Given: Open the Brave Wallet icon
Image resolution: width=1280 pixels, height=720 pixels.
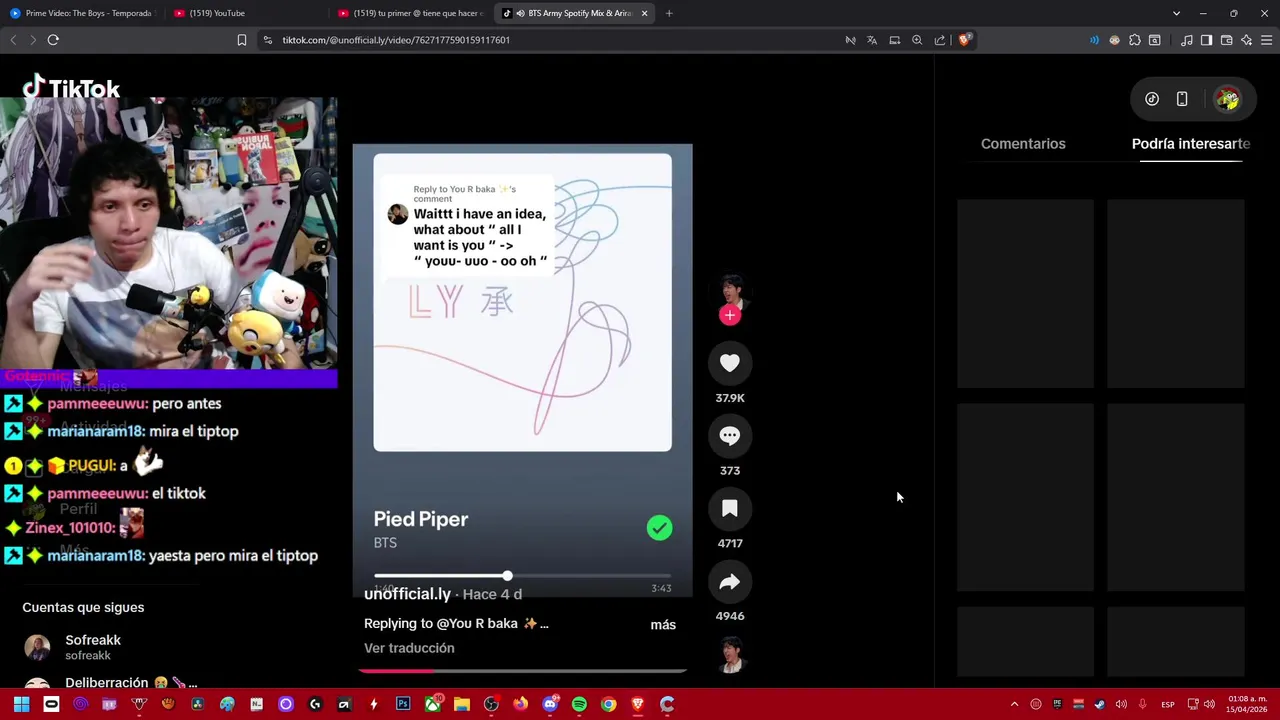Looking at the screenshot, I should (x=1226, y=40).
